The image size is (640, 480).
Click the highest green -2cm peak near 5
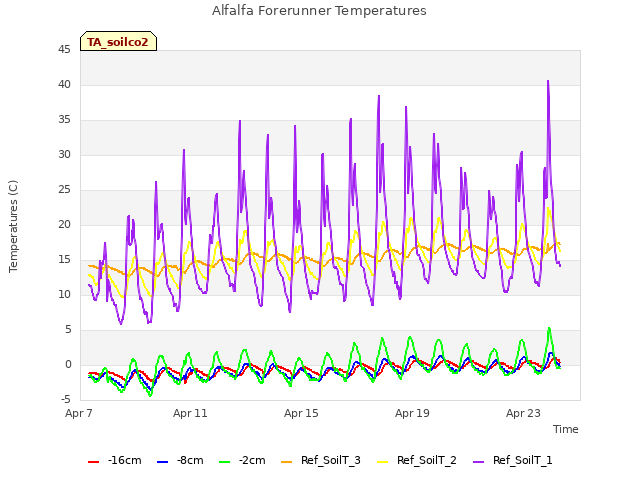549,328
